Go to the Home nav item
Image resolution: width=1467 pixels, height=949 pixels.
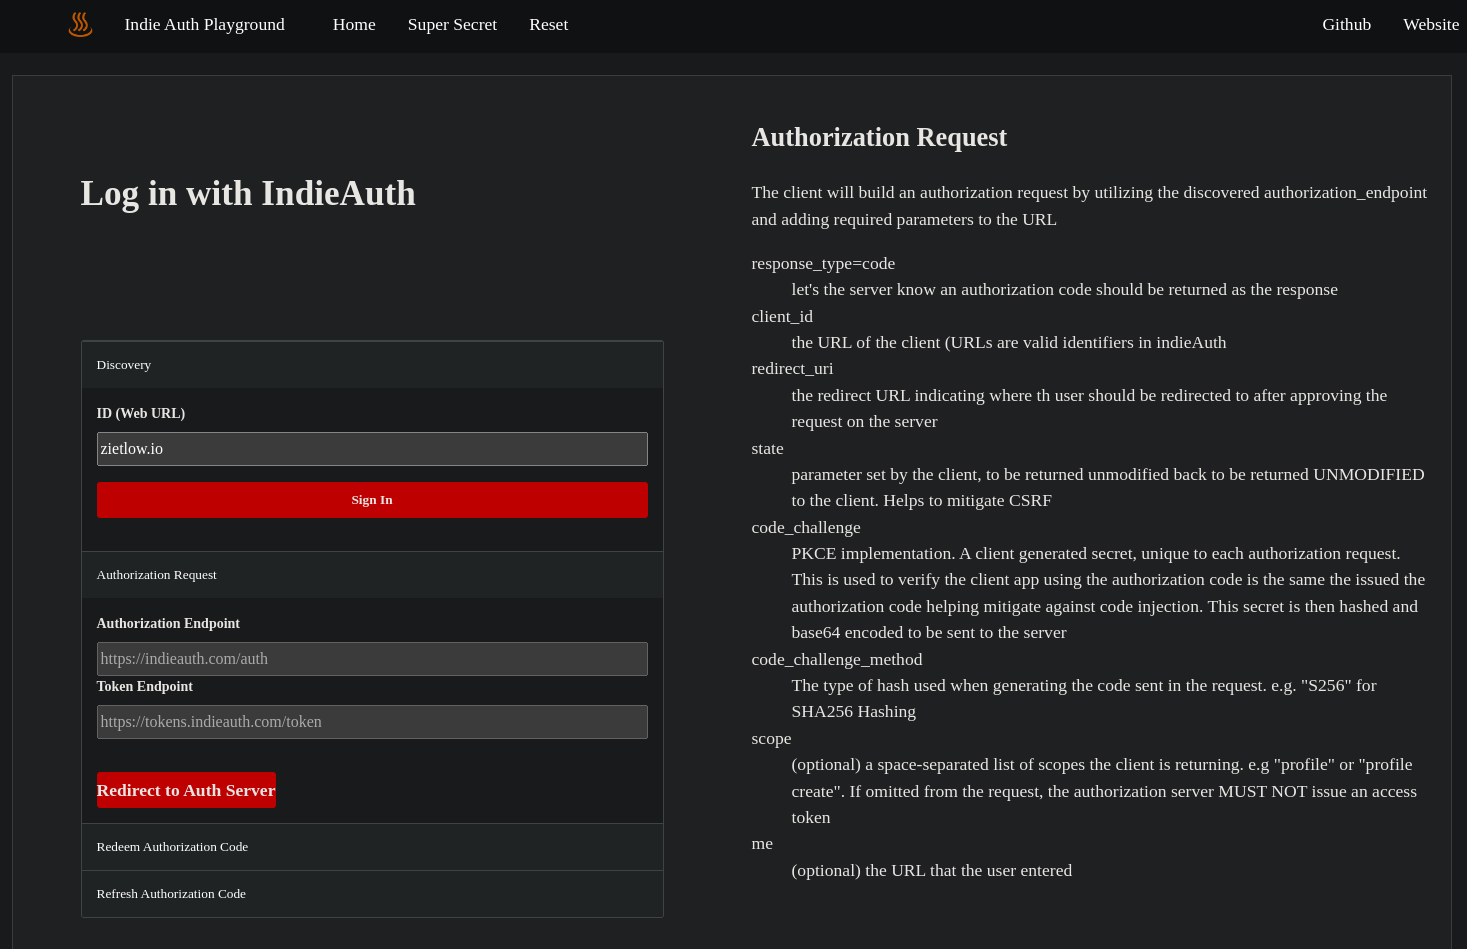click(x=354, y=25)
